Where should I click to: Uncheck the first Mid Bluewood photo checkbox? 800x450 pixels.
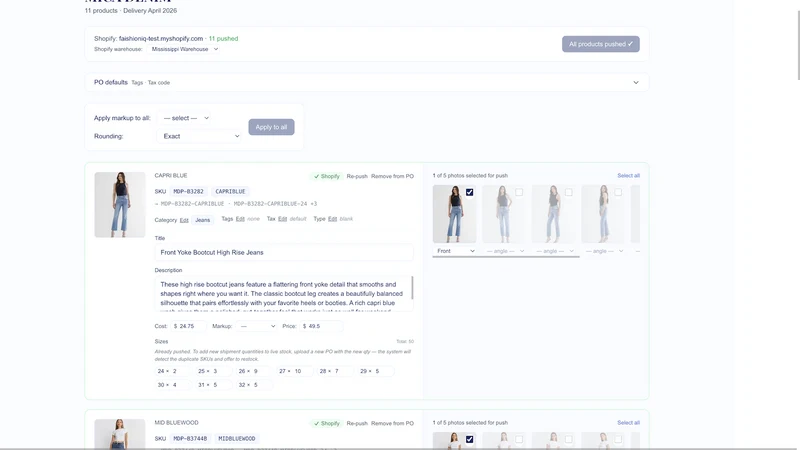(469, 439)
